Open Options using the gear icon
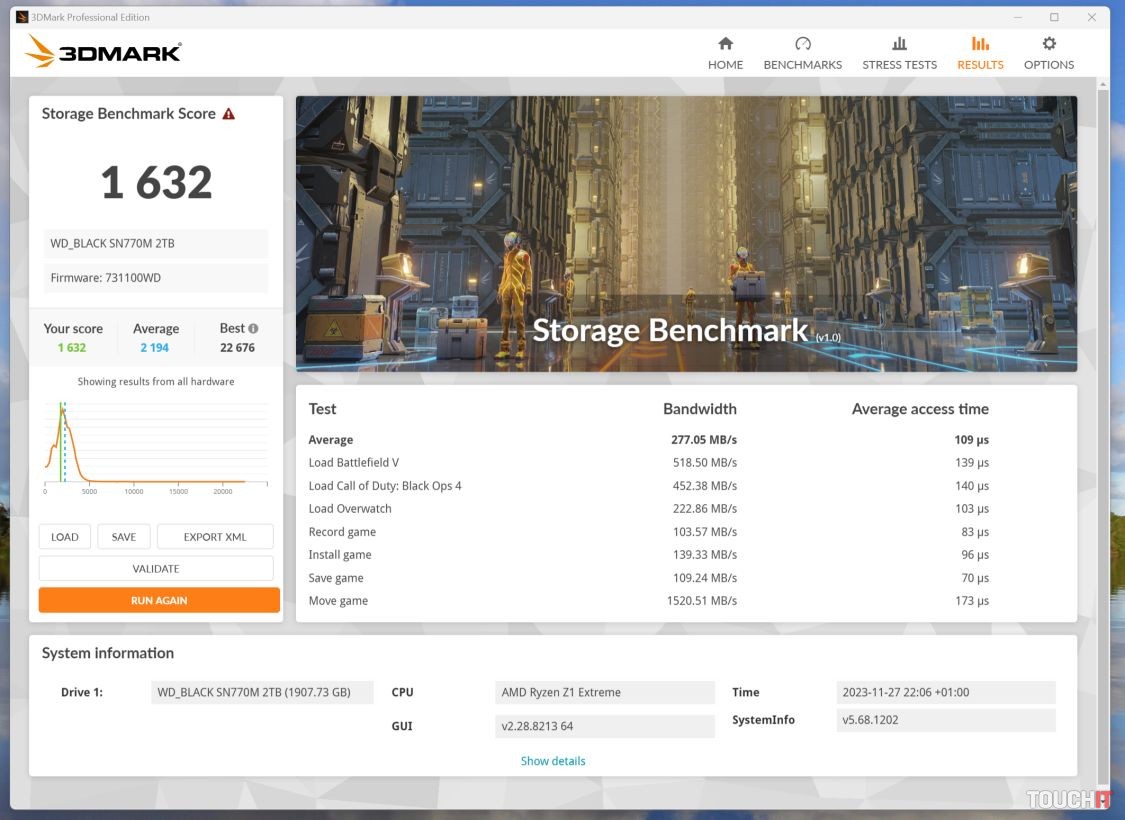This screenshot has width=1125, height=820. (1048, 44)
